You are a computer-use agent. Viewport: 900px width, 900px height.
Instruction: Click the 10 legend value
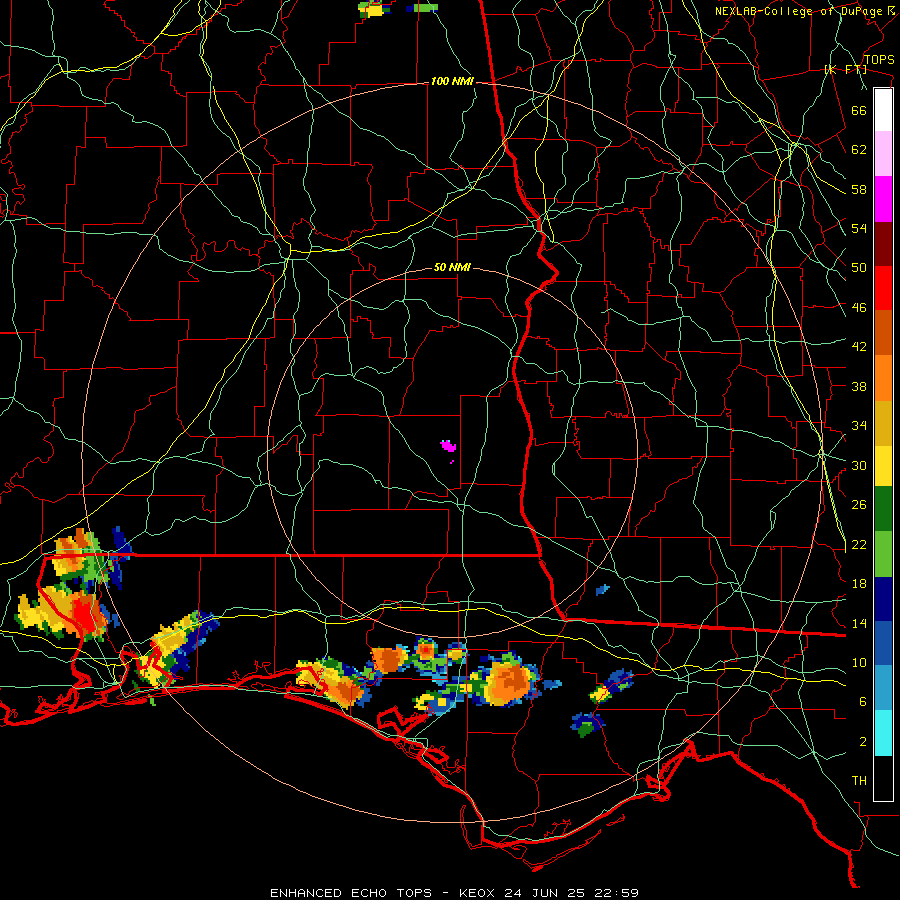[x=859, y=662]
